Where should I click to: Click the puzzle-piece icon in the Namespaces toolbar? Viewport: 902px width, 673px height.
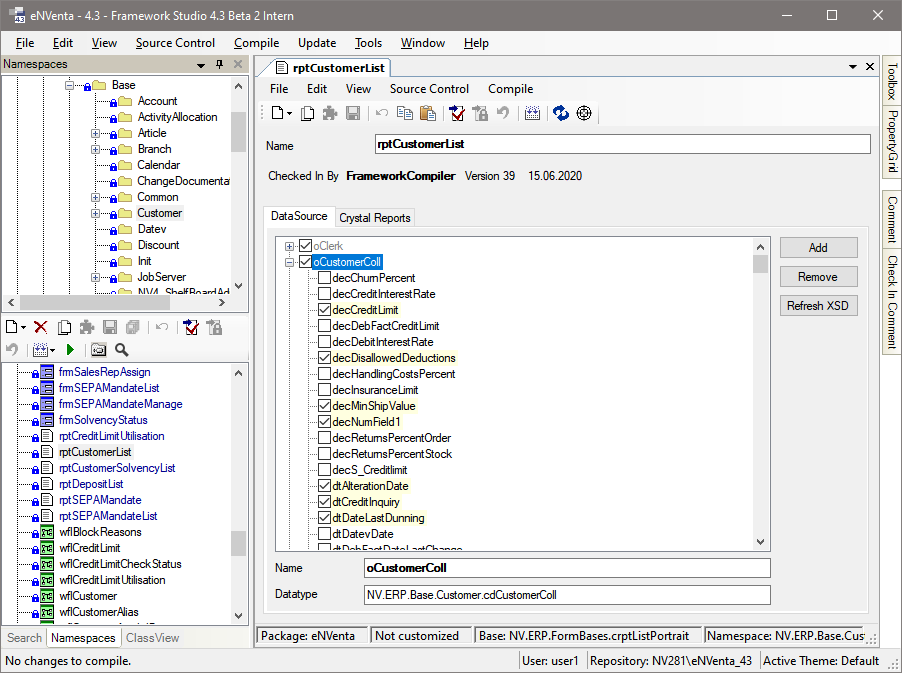tap(87, 328)
